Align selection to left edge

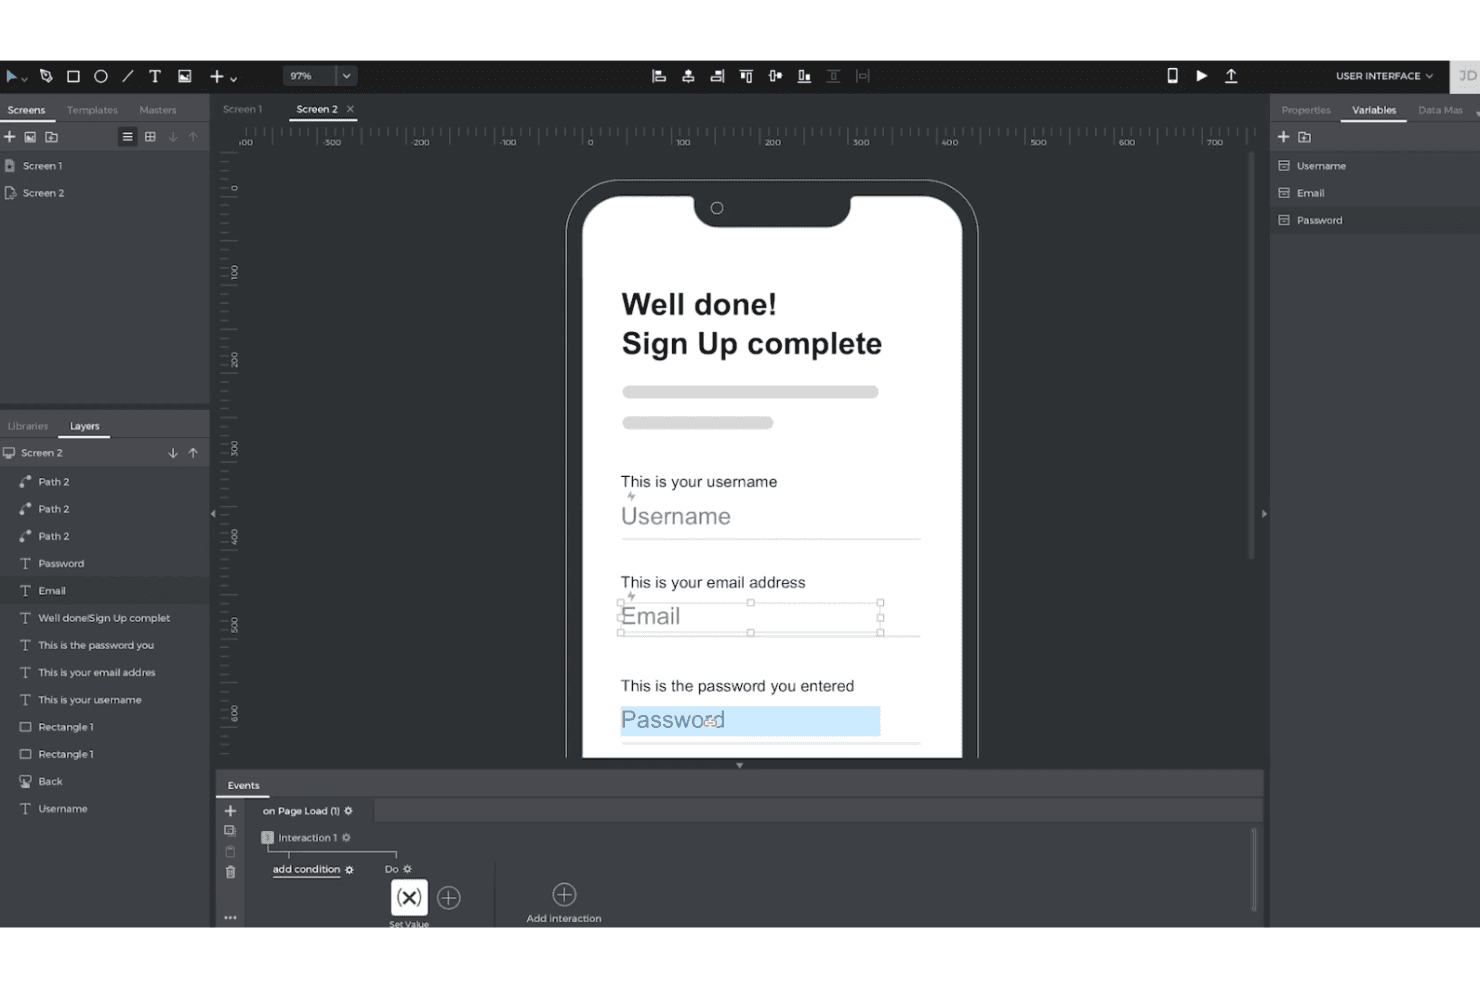(x=659, y=76)
